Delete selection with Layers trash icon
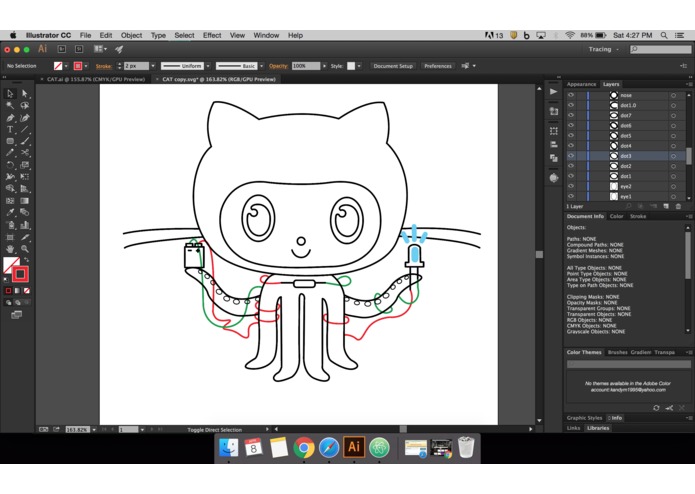Image resolution: width=695 pixels, height=494 pixels. (678, 206)
